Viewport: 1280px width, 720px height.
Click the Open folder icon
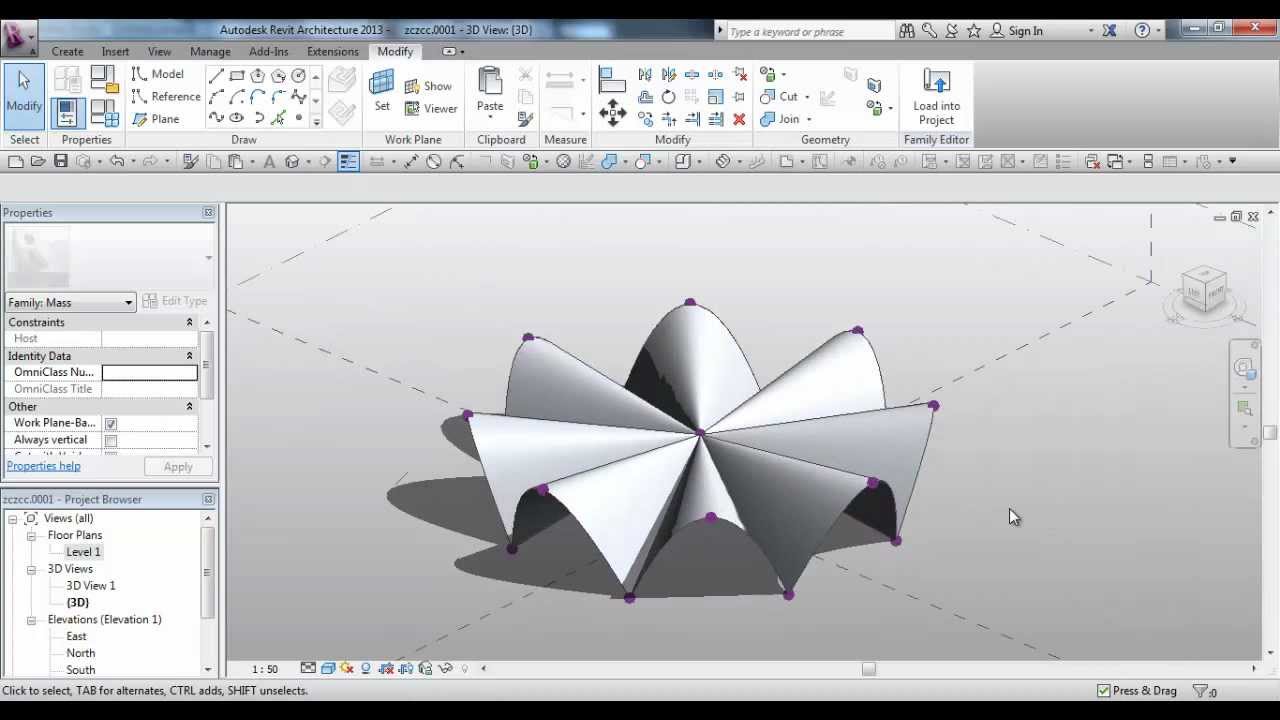[x=38, y=161]
